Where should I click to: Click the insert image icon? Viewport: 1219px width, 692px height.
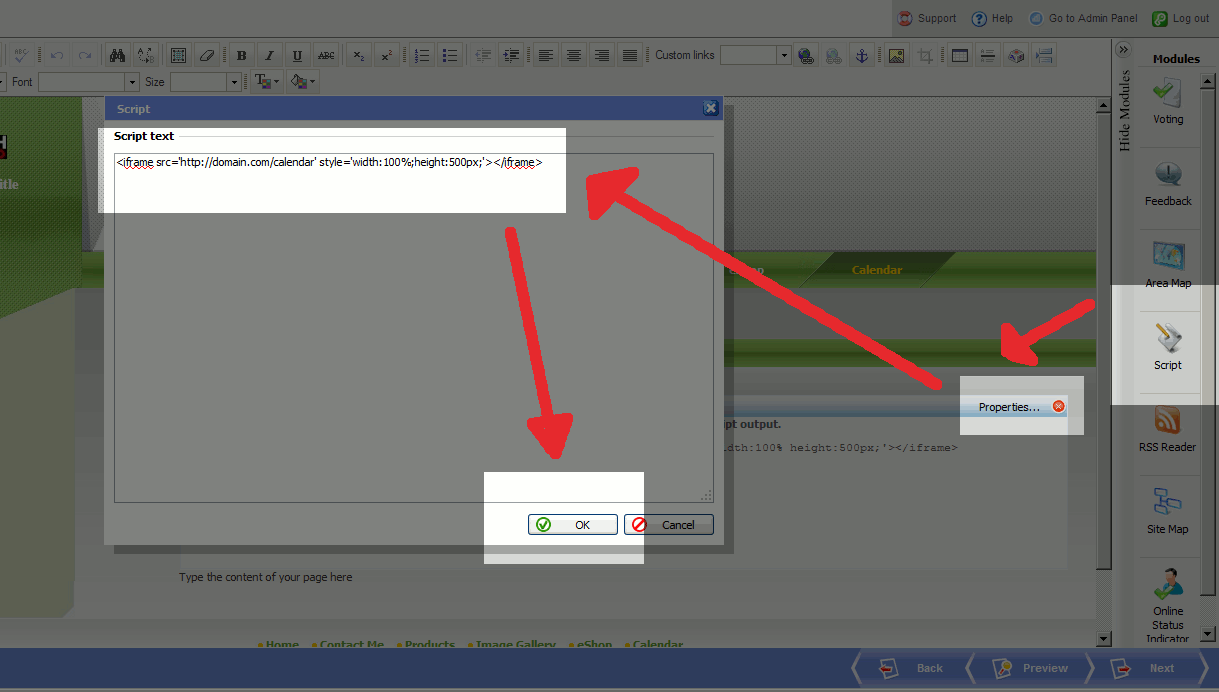(896, 56)
